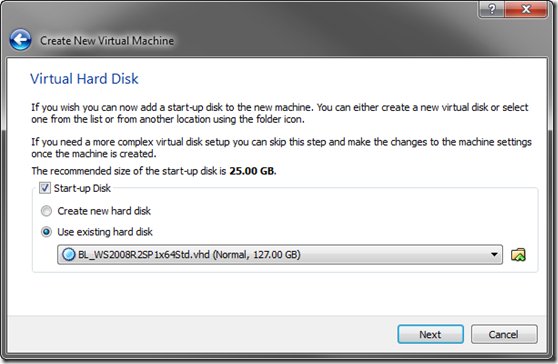Click the first paragraph about adding a start-up disk
Viewport: 558px width, 364px height.
(280, 113)
